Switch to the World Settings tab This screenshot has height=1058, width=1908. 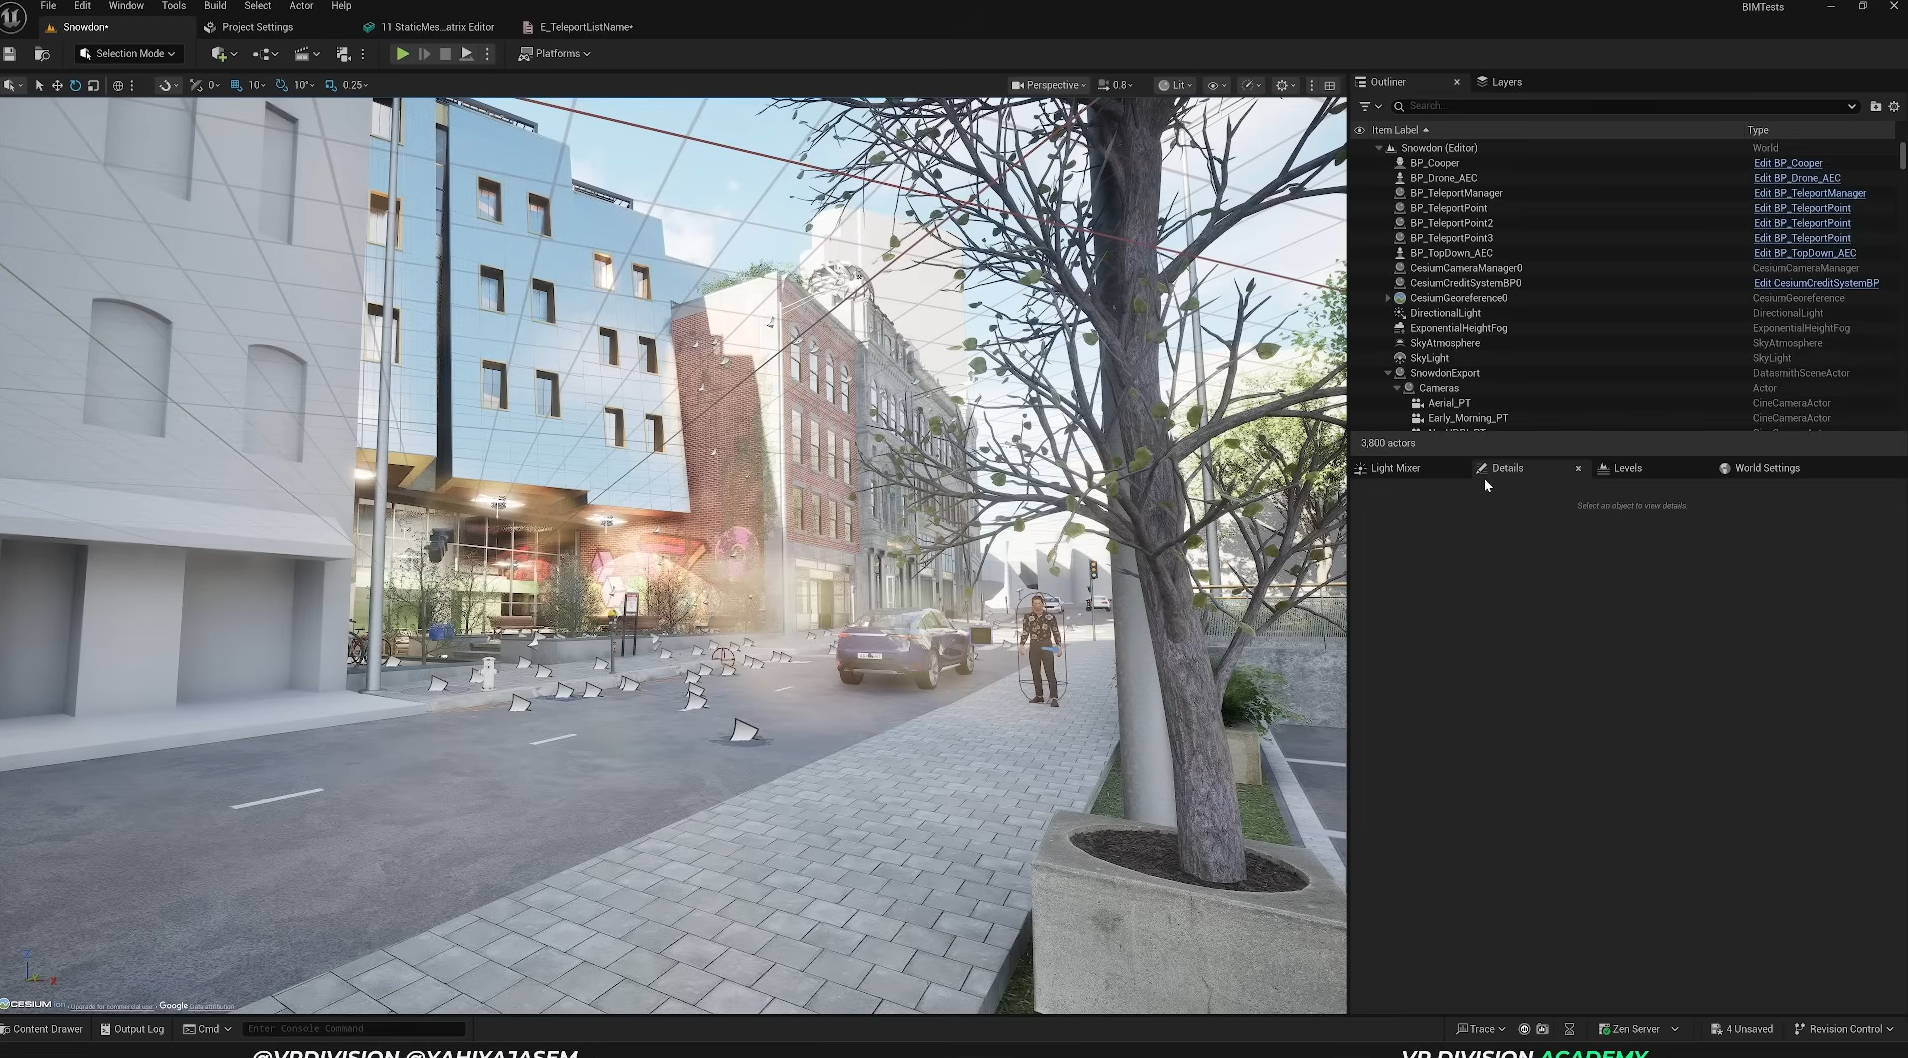[1766, 468]
